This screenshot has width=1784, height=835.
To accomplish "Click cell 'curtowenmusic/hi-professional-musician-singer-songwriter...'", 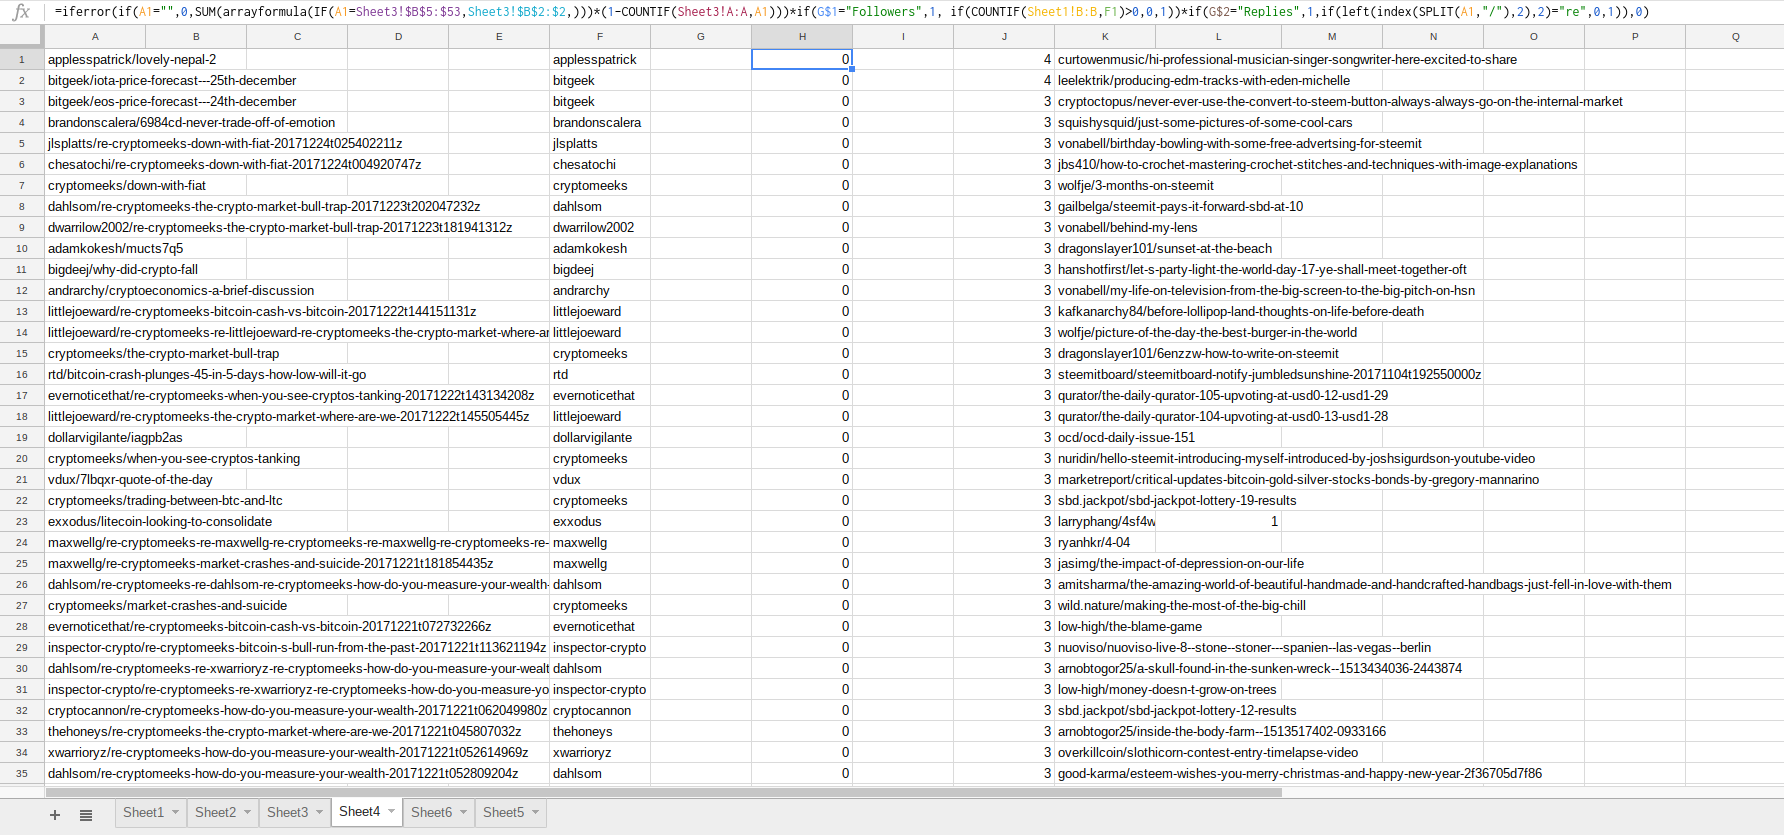I will (1287, 59).
